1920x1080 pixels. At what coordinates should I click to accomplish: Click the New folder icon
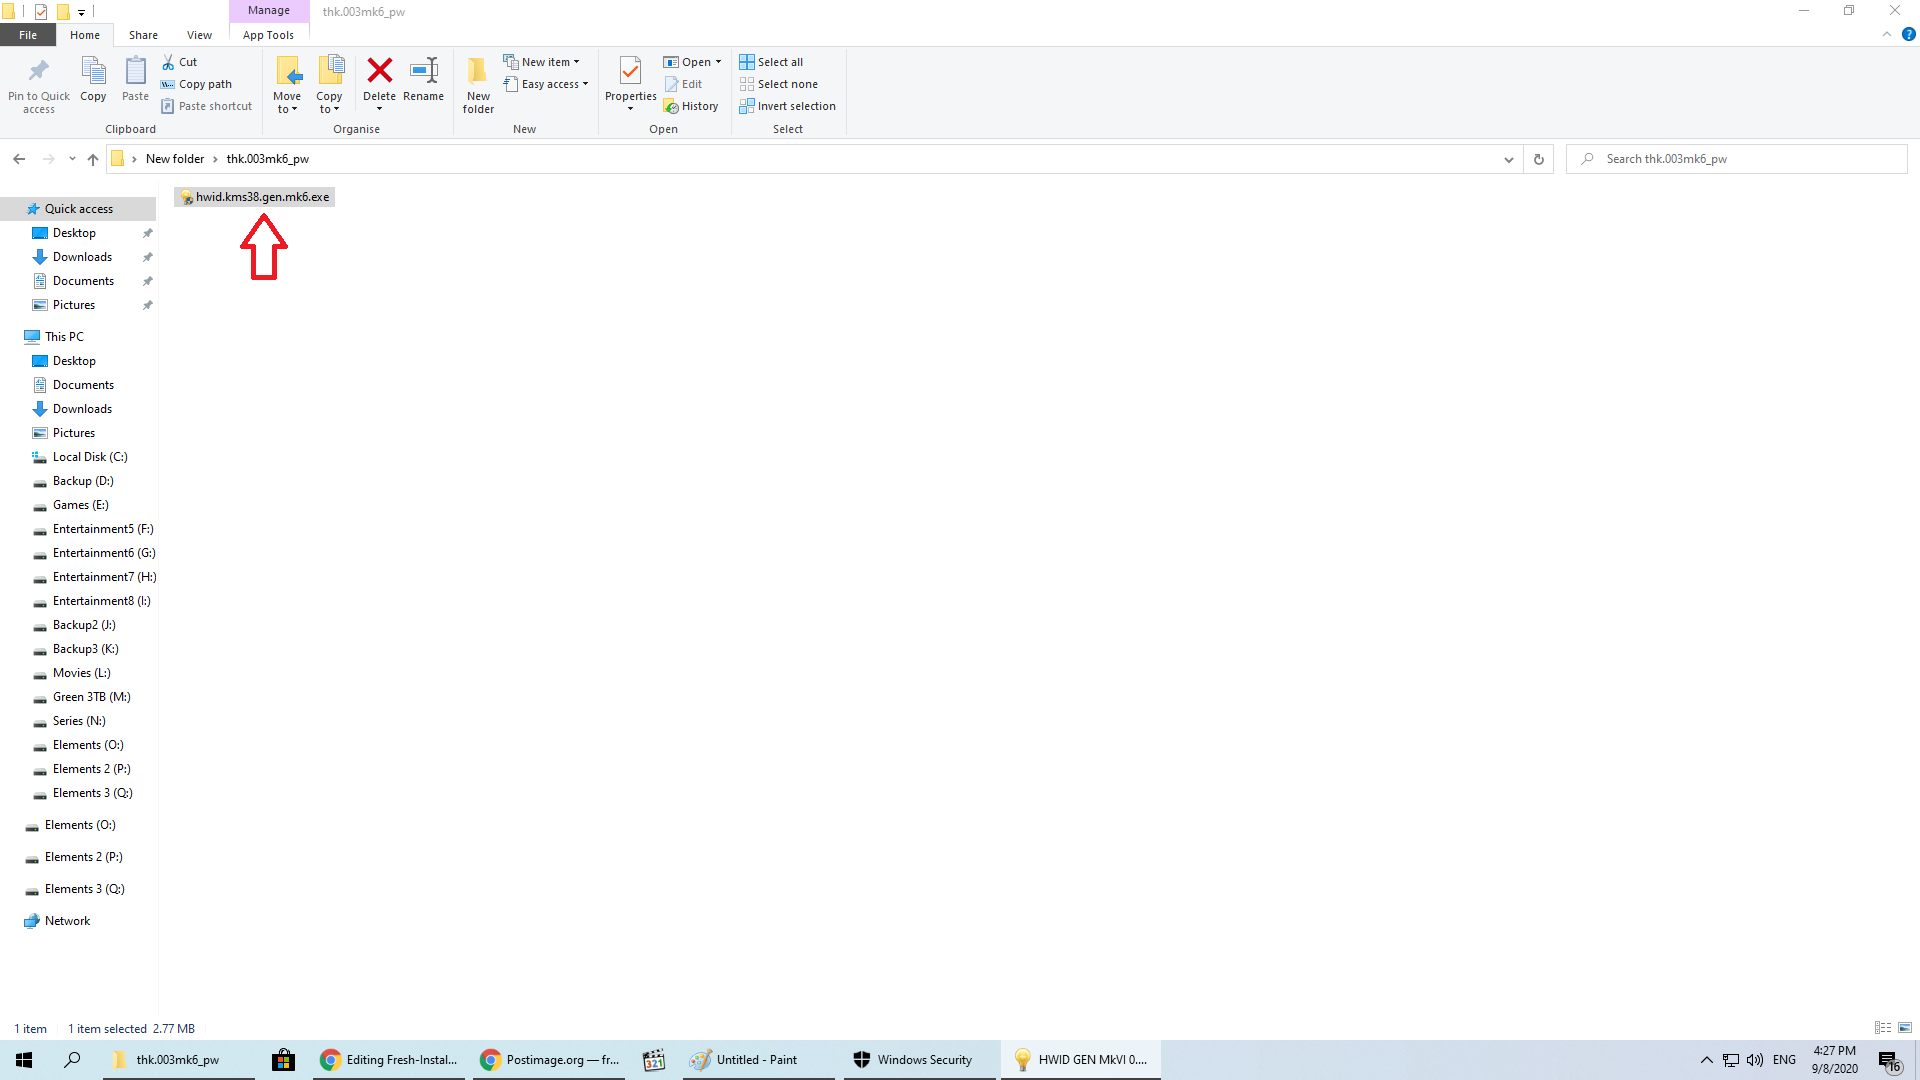click(x=478, y=71)
